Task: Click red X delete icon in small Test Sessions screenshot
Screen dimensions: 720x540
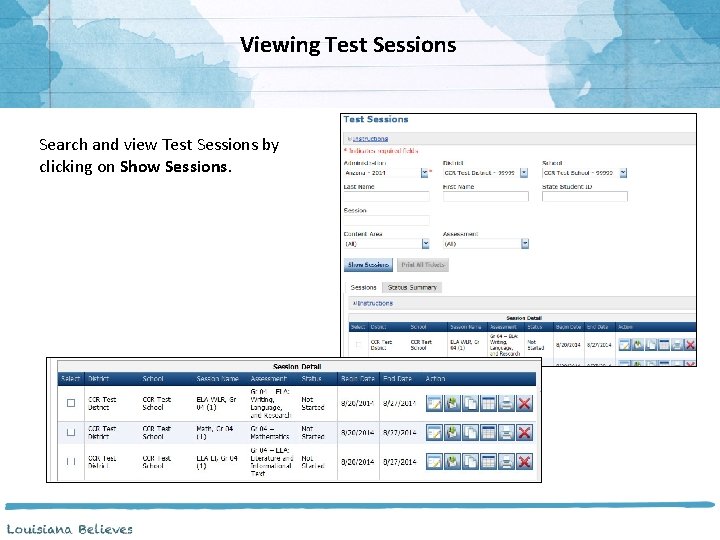Action: (690, 344)
